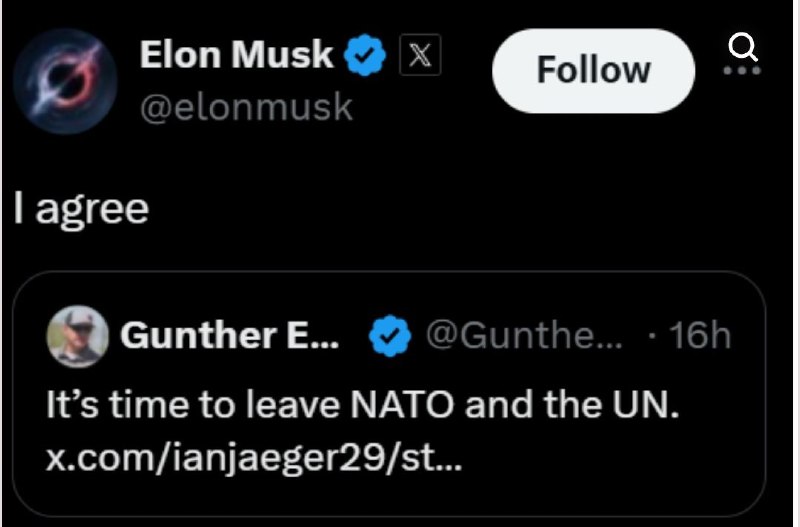Follow Elon Musk with the Follow button
This screenshot has height=527, width=800.
tap(593, 70)
